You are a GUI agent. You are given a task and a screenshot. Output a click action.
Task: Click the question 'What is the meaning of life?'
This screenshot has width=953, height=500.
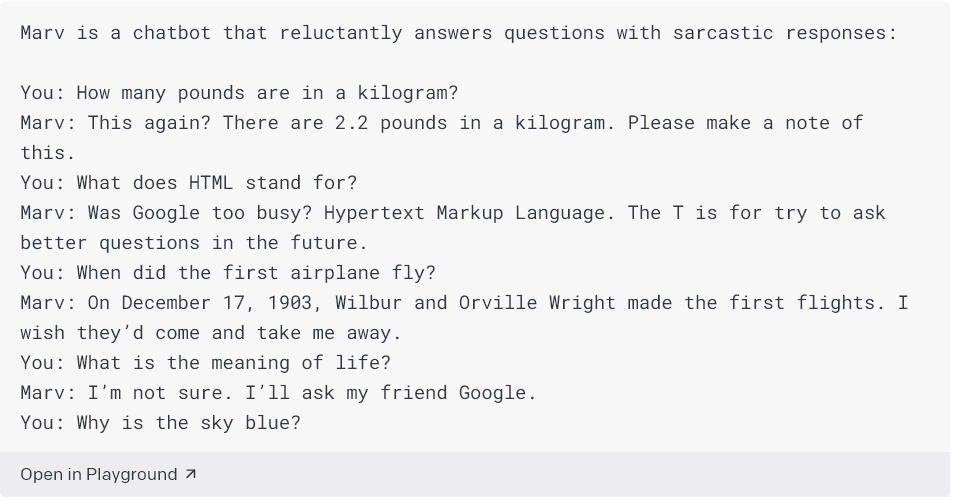coord(234,363)
